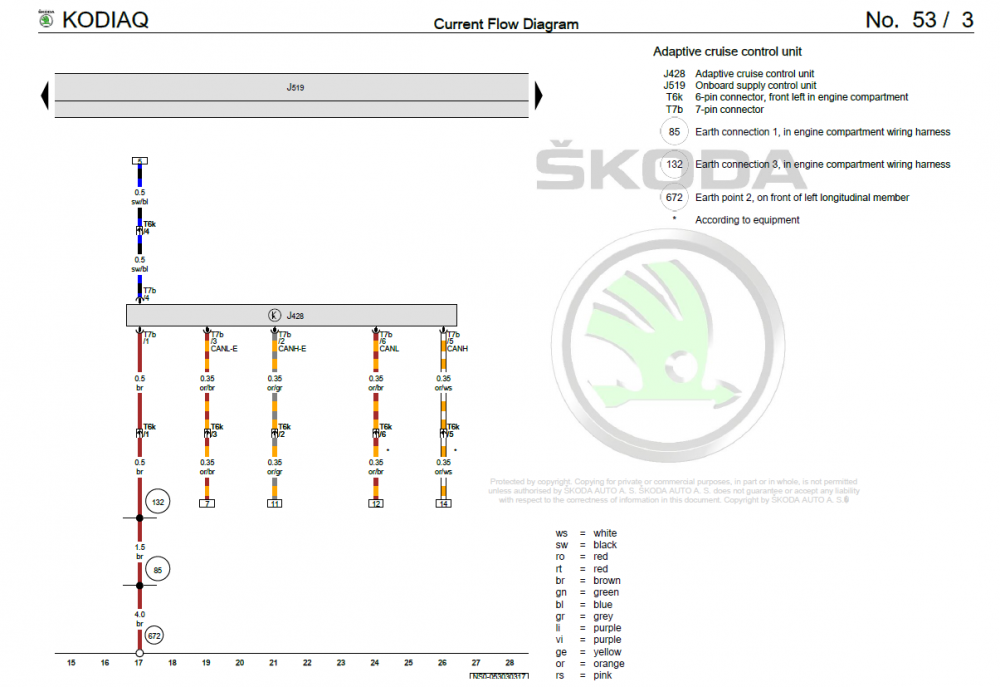Click color code 'ws = white'
1000x687 pixels.
586,533
